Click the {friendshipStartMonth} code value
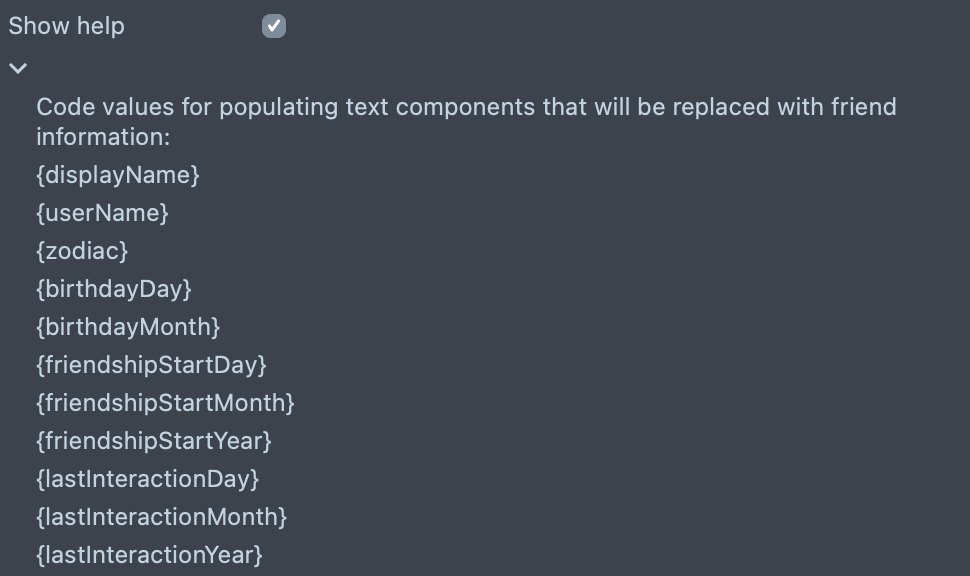970x576 pixels. [165, 403]
